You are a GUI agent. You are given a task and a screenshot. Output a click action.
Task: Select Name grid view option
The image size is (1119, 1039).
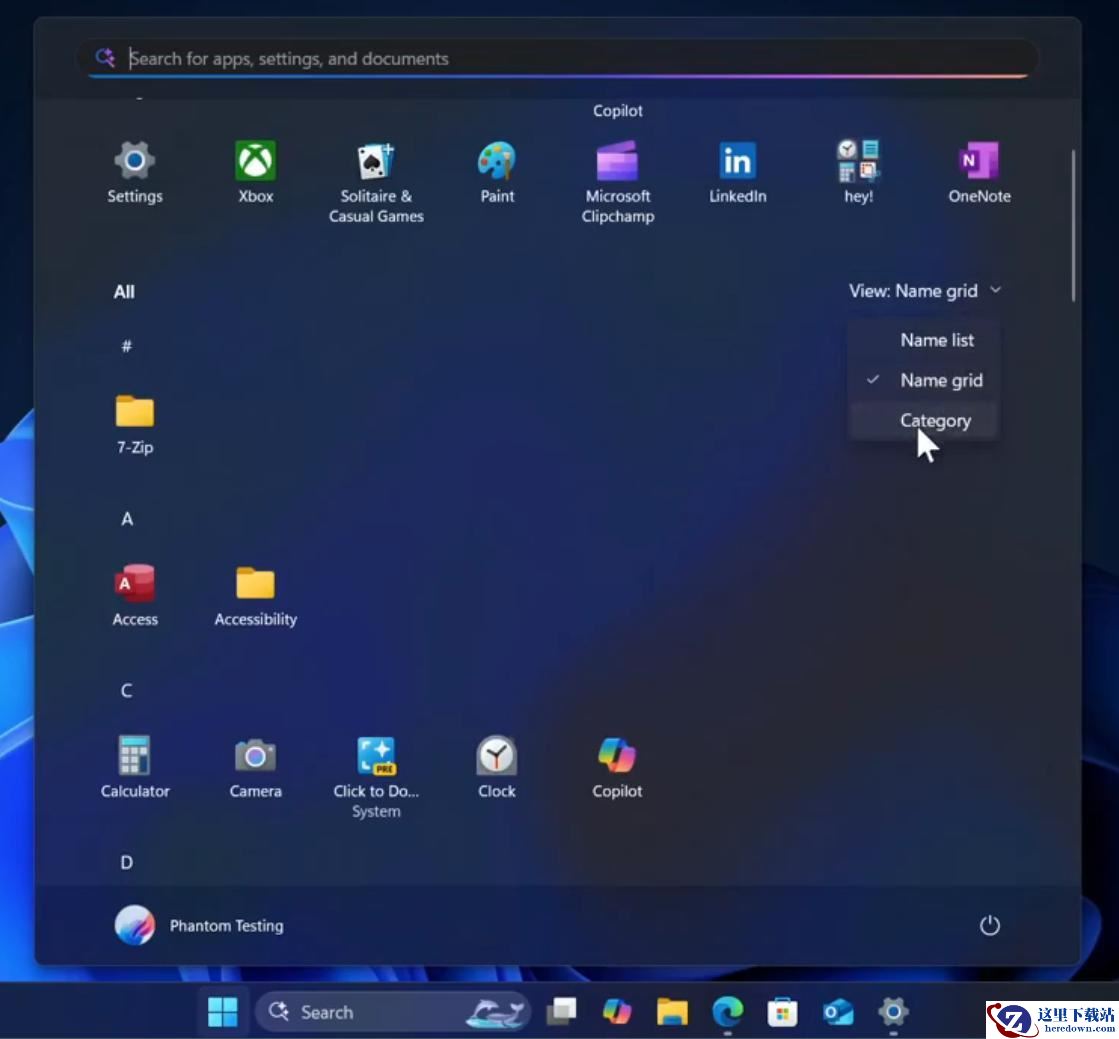(923, 380)
